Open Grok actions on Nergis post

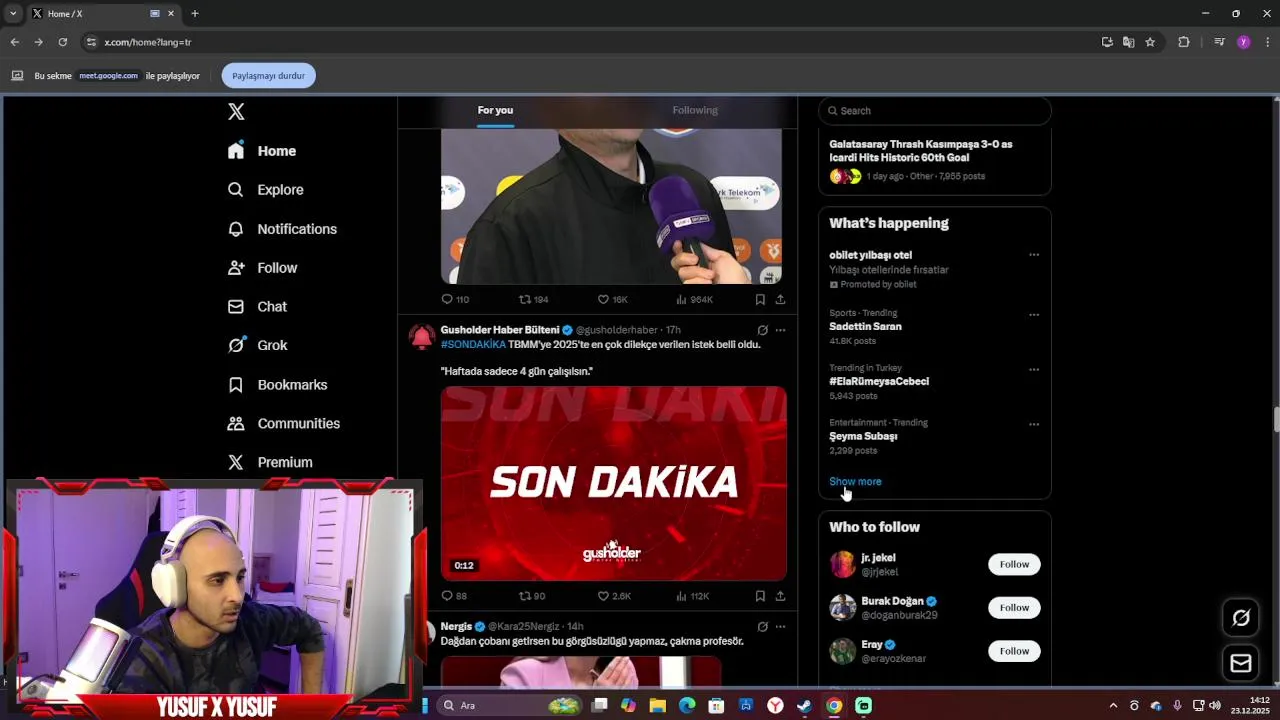[762, 627]
